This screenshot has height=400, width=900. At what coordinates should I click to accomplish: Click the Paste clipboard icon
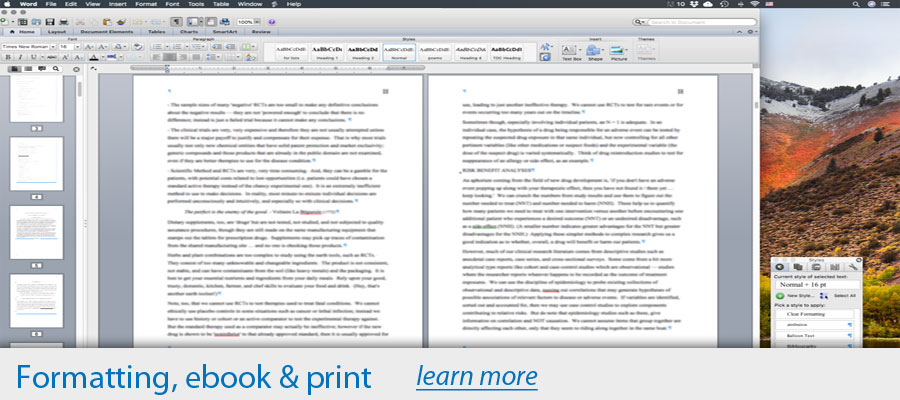[107, 22]
